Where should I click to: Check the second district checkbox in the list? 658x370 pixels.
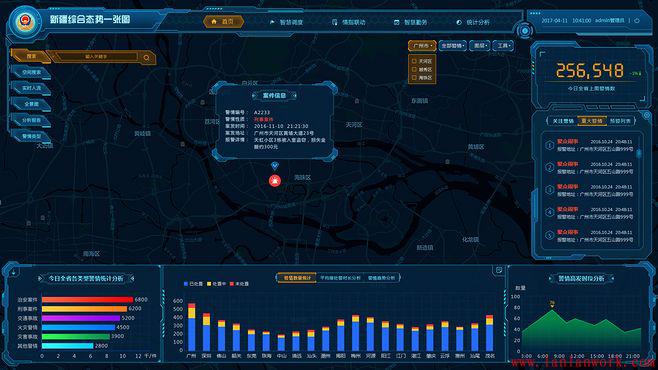point(414,69)
